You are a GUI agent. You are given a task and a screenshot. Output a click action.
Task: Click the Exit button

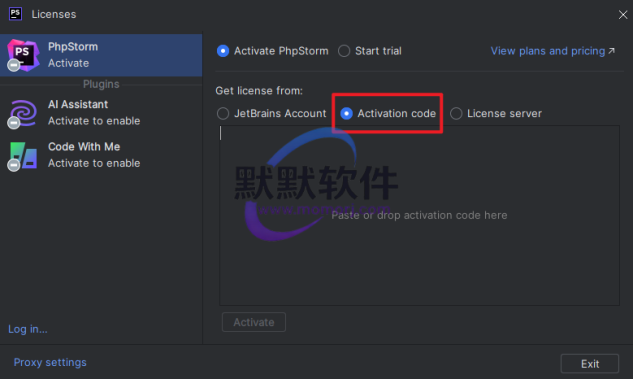click(x=589, y=364)
